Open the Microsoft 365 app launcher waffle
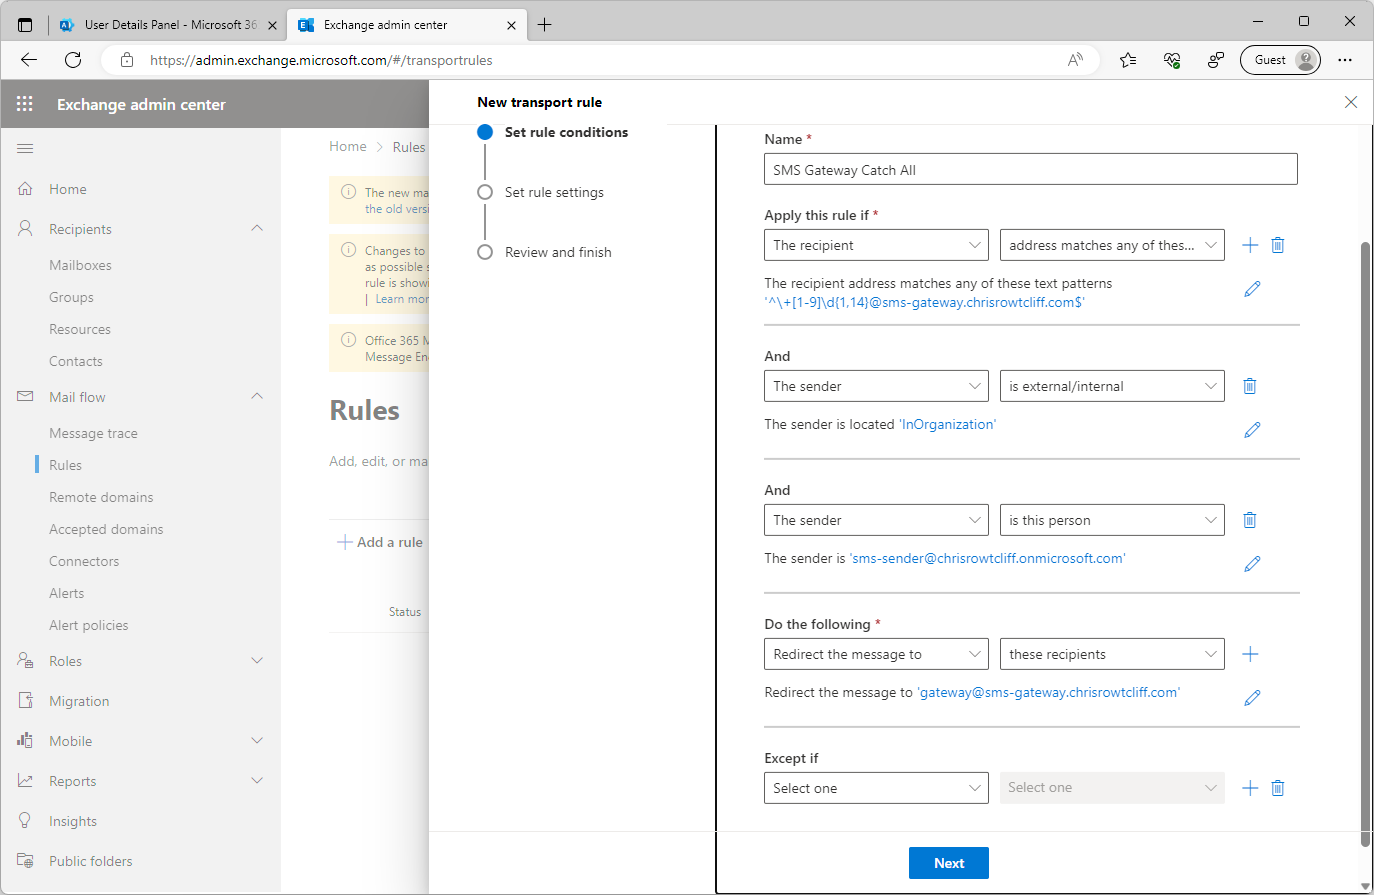This screenshot has height=895, width=1374. (x=24, y=103)
